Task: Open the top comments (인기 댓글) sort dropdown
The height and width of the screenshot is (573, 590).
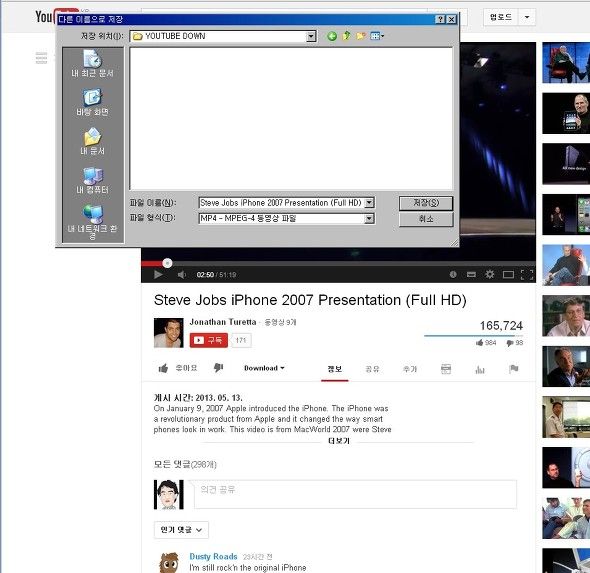Action: (181, 530)
